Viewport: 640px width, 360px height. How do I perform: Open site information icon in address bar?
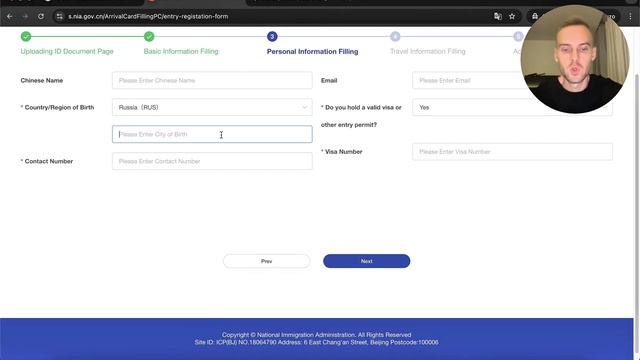coord(60,16)
